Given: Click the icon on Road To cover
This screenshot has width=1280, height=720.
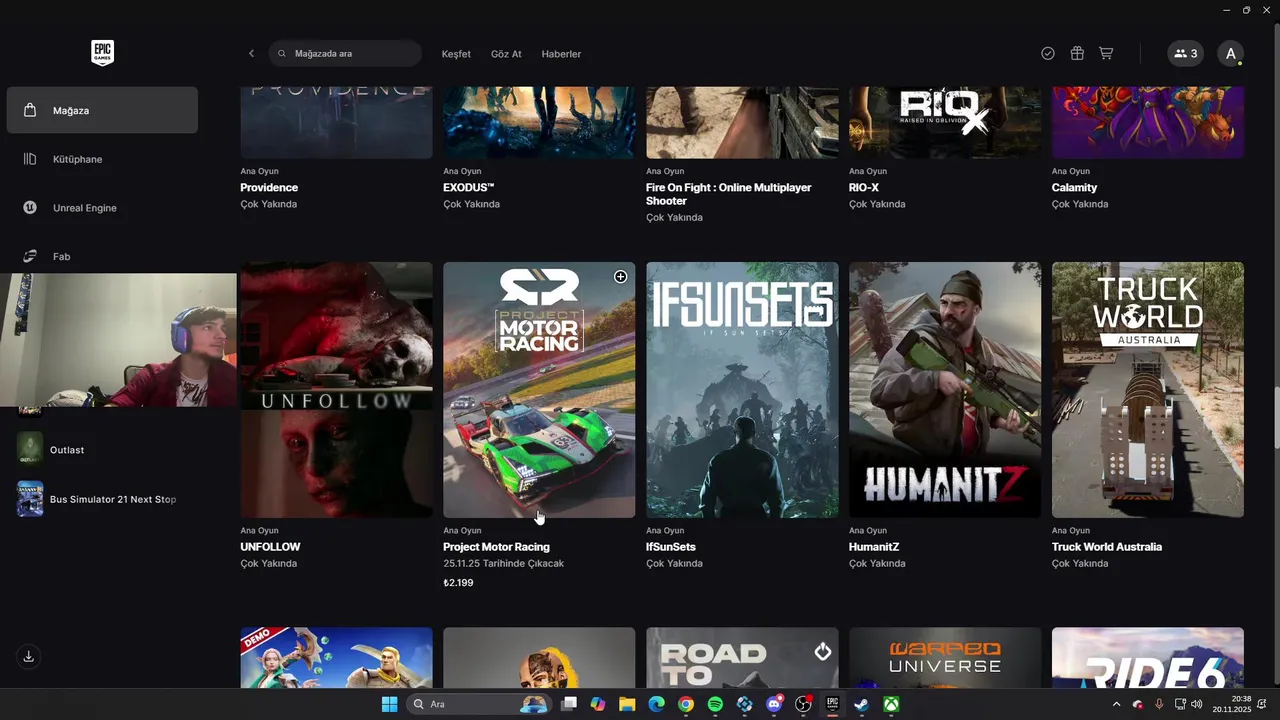Looking at the screenshot, I should point(823,652).
